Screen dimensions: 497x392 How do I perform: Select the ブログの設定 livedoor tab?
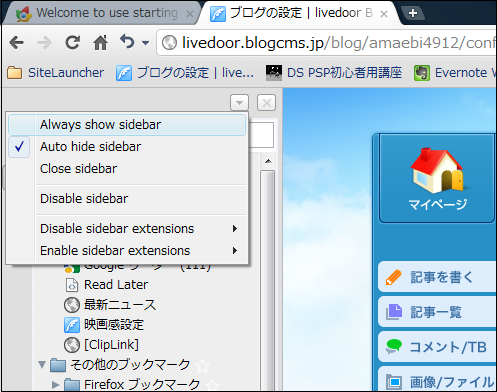(x=300, y=13)
